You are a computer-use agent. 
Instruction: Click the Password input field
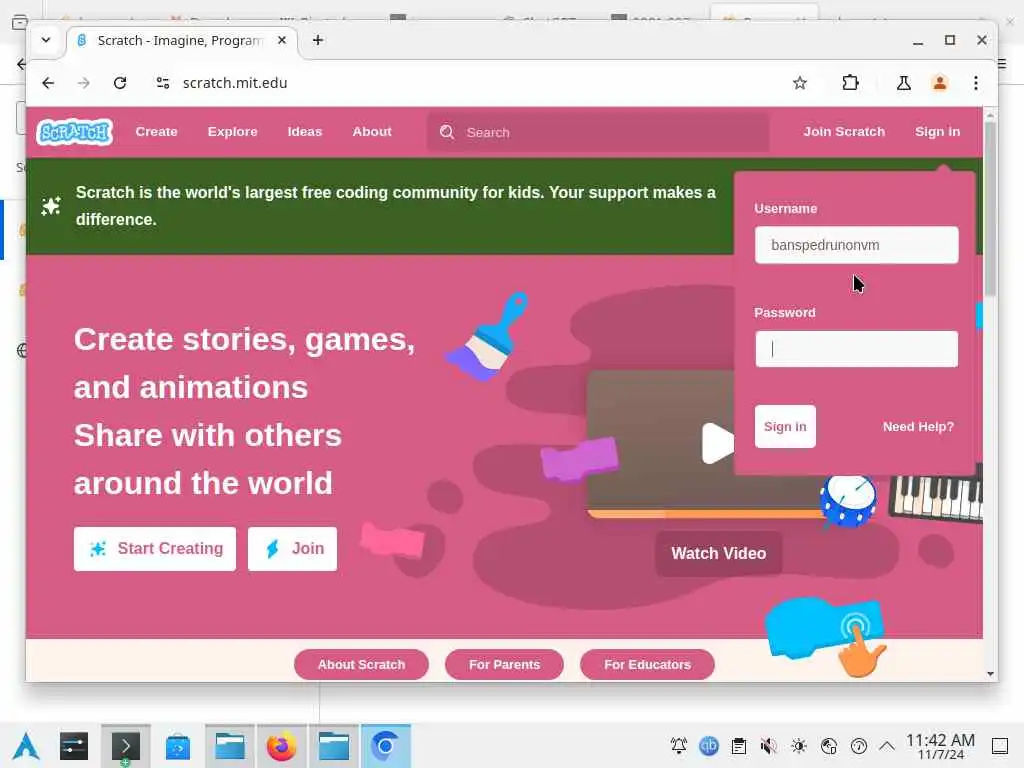point(856,349)
